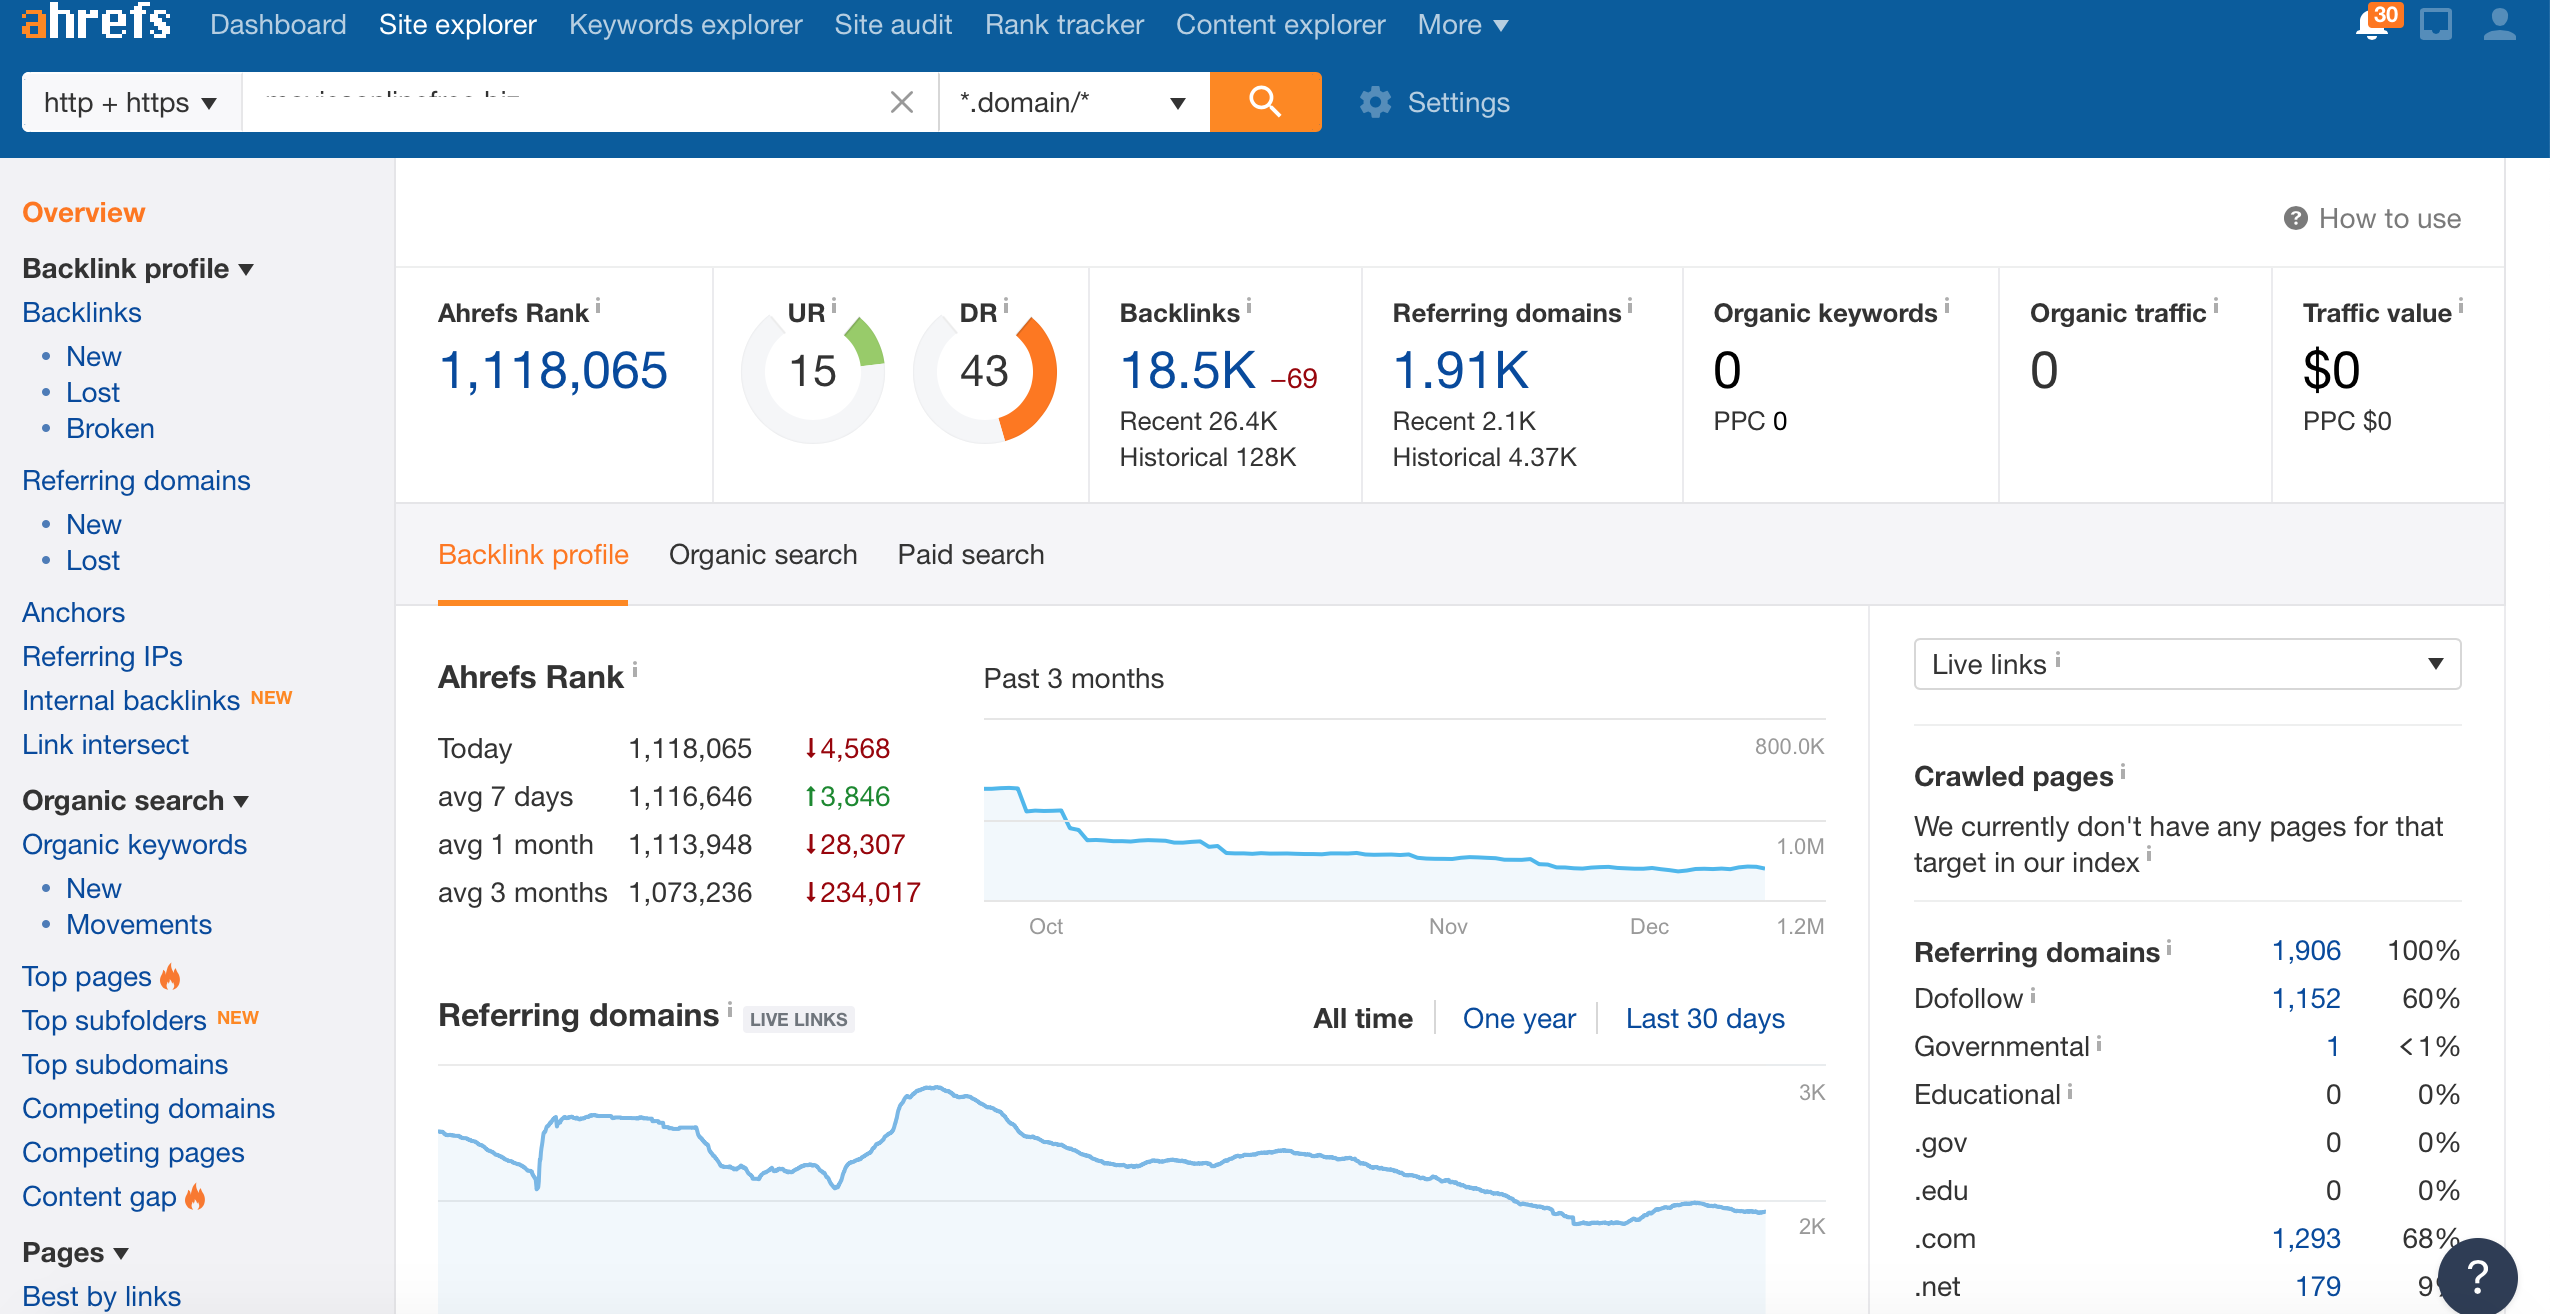Show info tooltip next to Ahrefs Rank metric
The height and width of the screenshot is (1314, 2550).
(x=598, y=306)
